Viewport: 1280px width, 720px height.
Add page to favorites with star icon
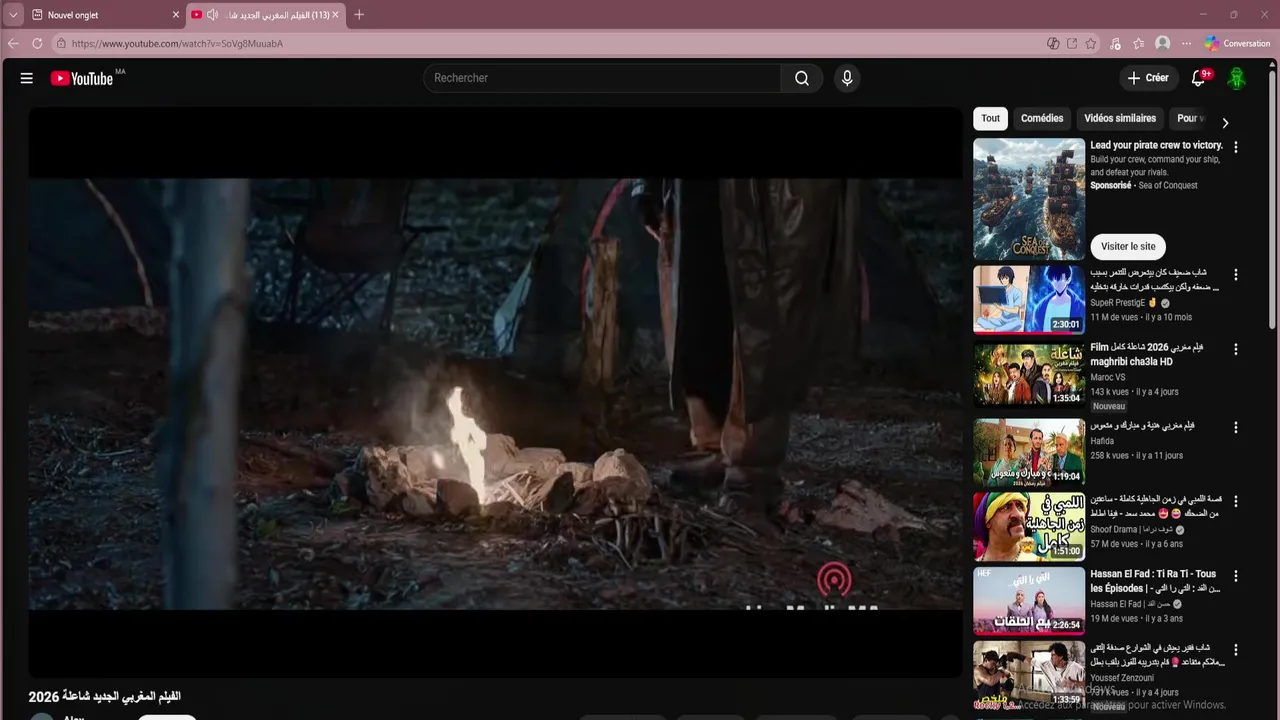[x=1091, y=43]
